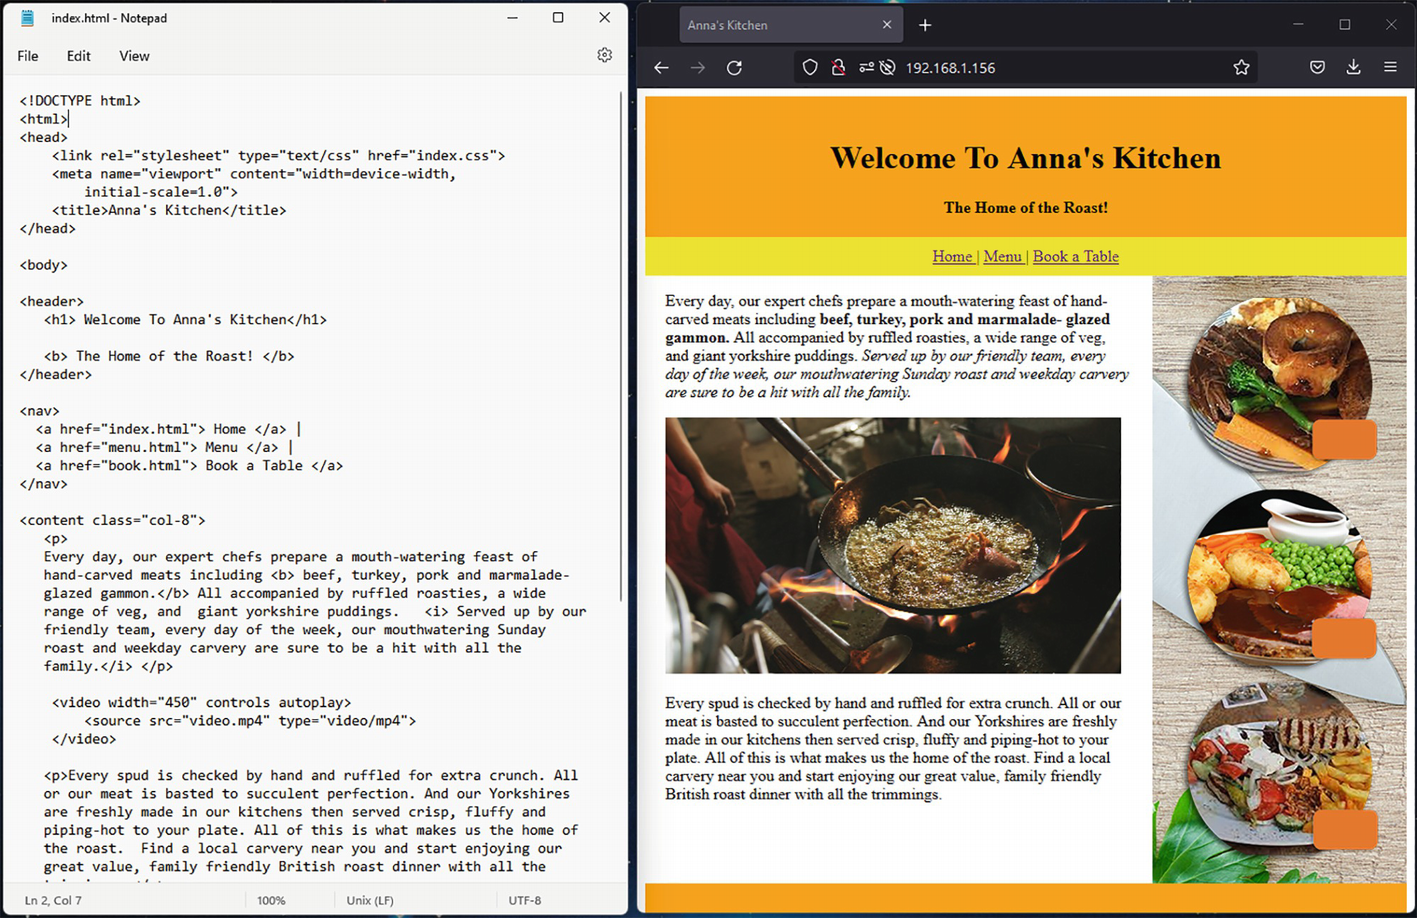This screenshot has width=1417, height=918.
Task: Follow the Menu link on the webpage
Action: 1002,257
